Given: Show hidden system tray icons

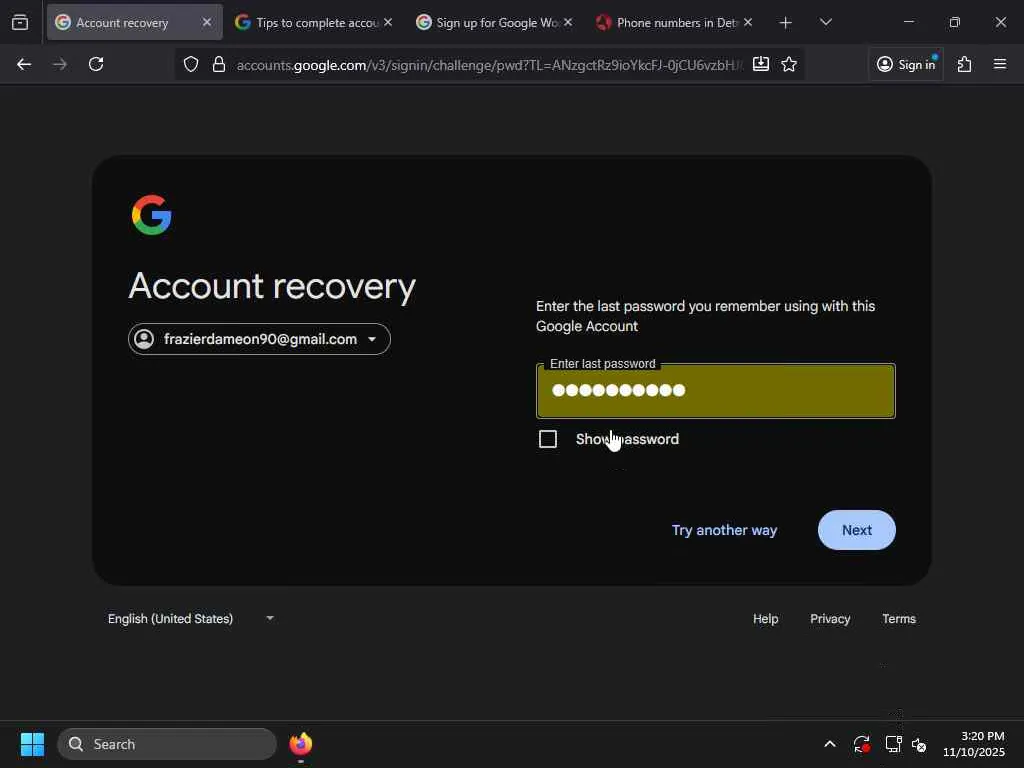Looking at the screenshot, I should pos(830,744).
